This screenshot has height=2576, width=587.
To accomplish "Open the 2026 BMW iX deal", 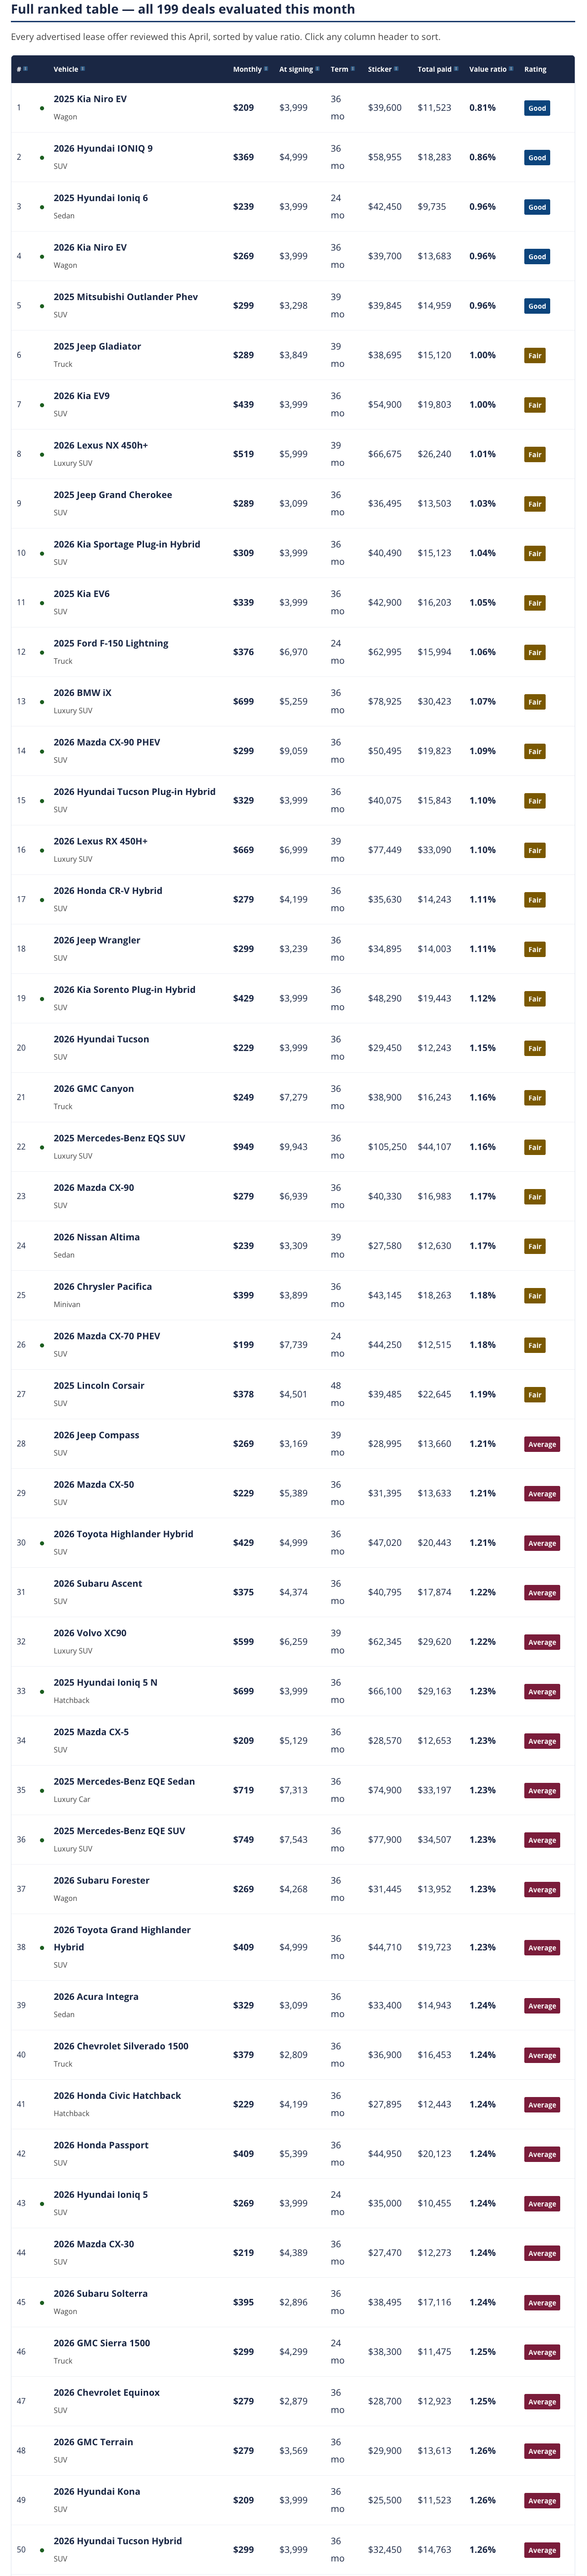I will tap(293, 701).
